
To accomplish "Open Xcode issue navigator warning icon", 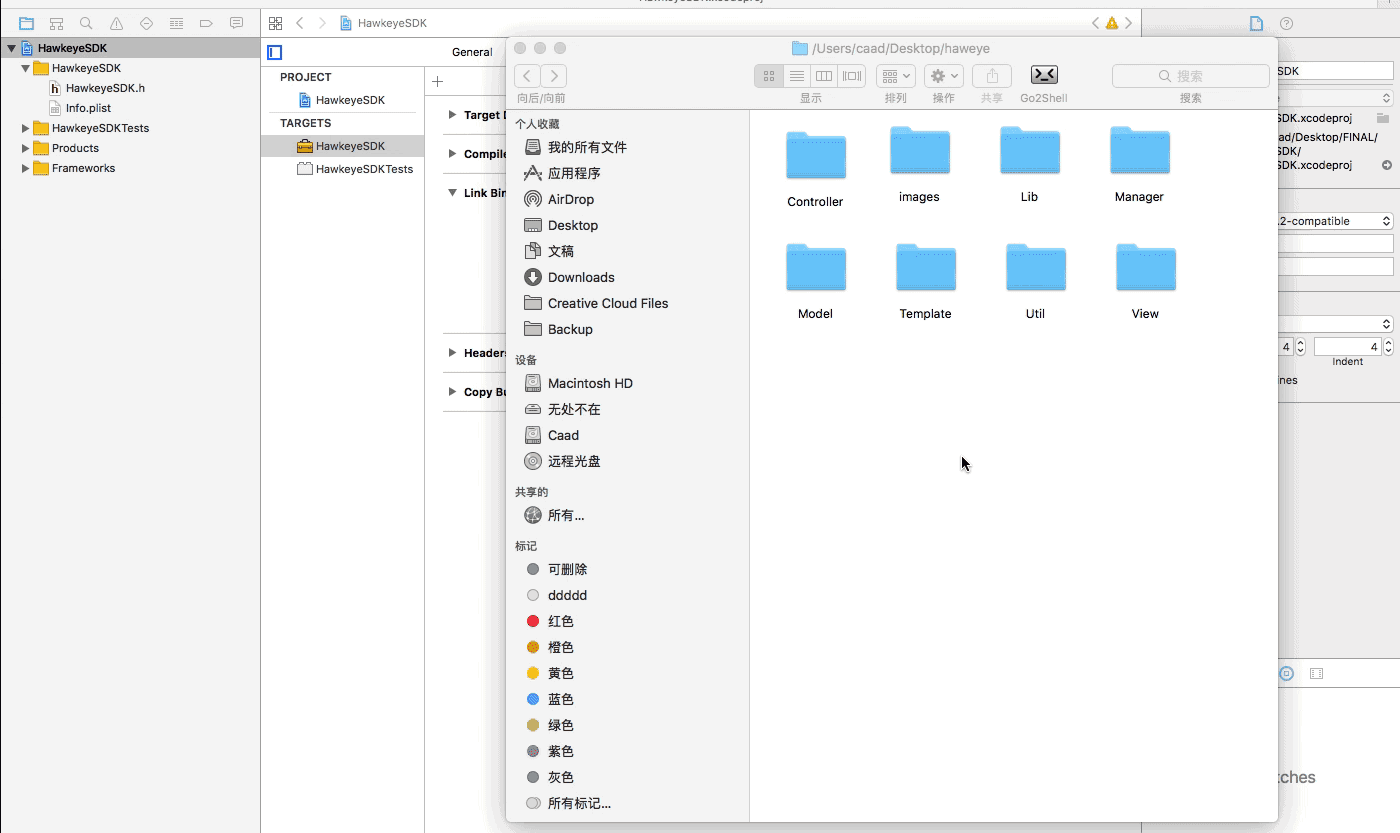I will [116, 23].
